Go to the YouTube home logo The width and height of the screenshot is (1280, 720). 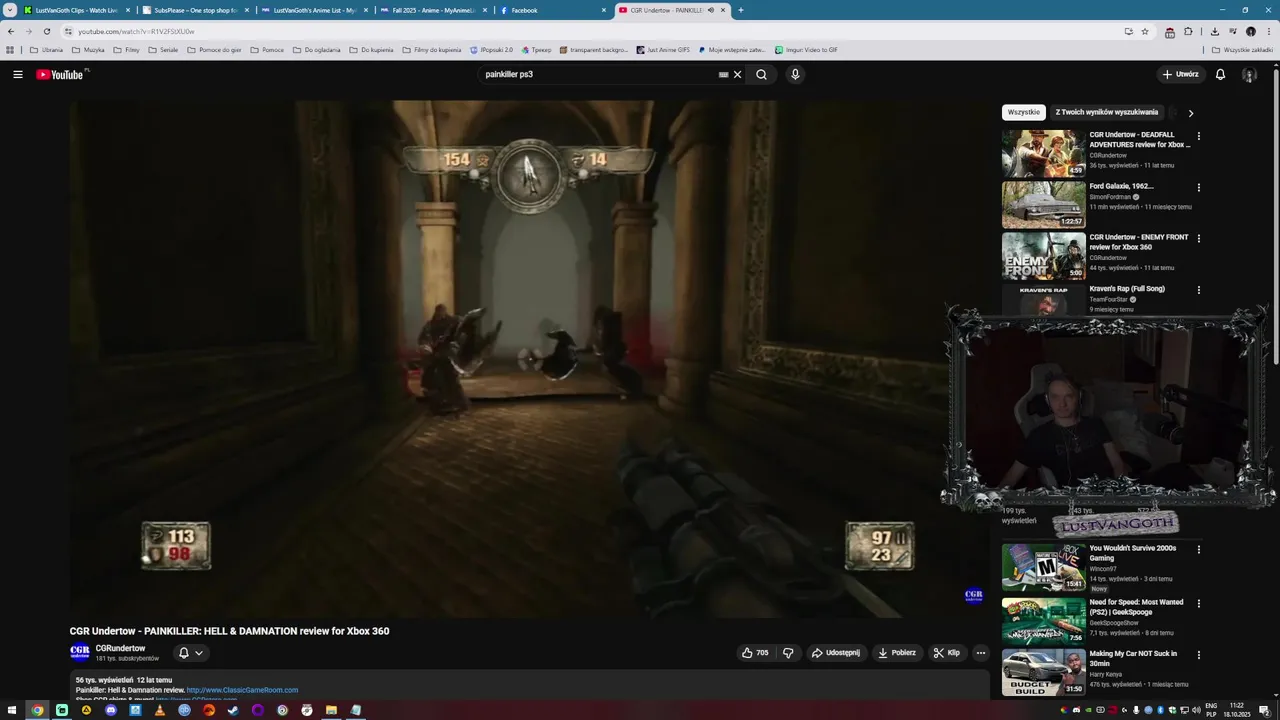coord(62,74)
